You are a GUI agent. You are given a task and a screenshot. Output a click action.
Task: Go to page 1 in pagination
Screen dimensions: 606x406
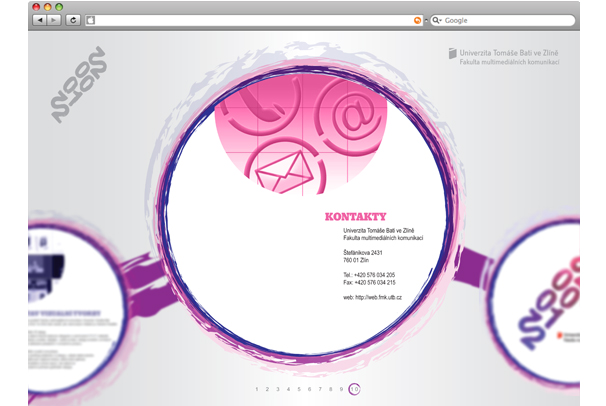pyautogui.click(x=256, y=388)
